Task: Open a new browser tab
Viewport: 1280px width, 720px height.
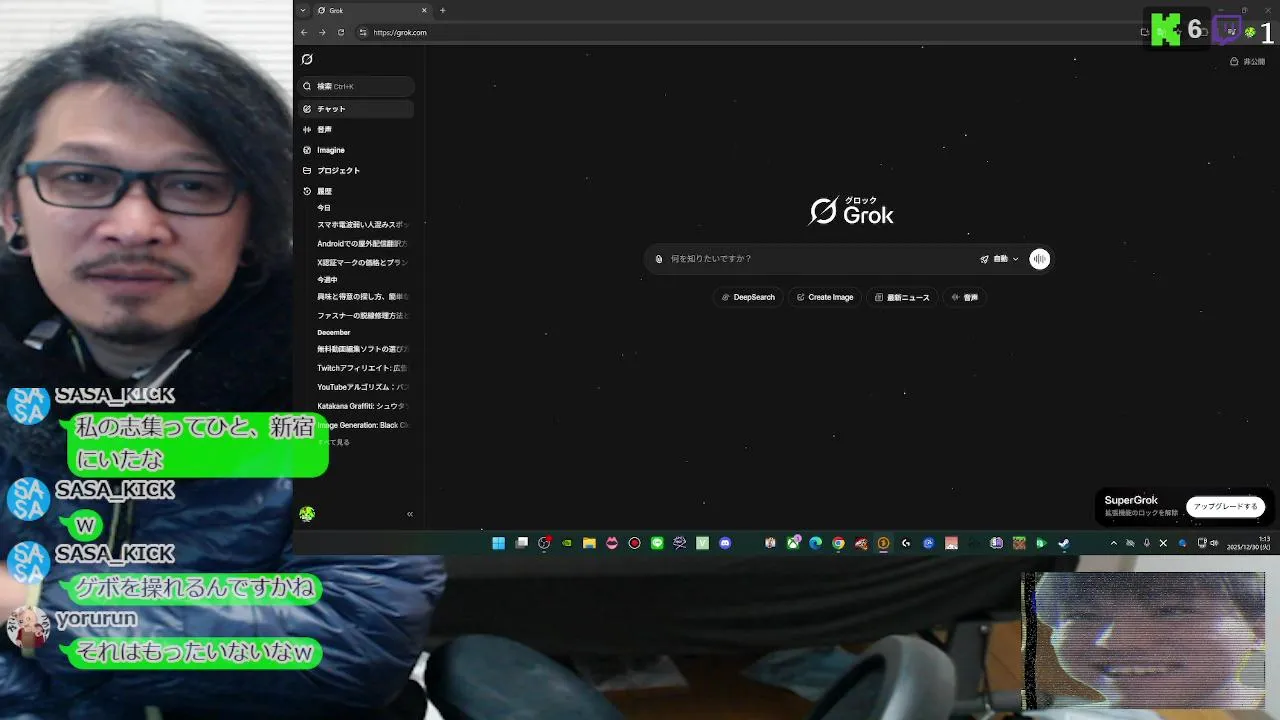Action: 442,10
